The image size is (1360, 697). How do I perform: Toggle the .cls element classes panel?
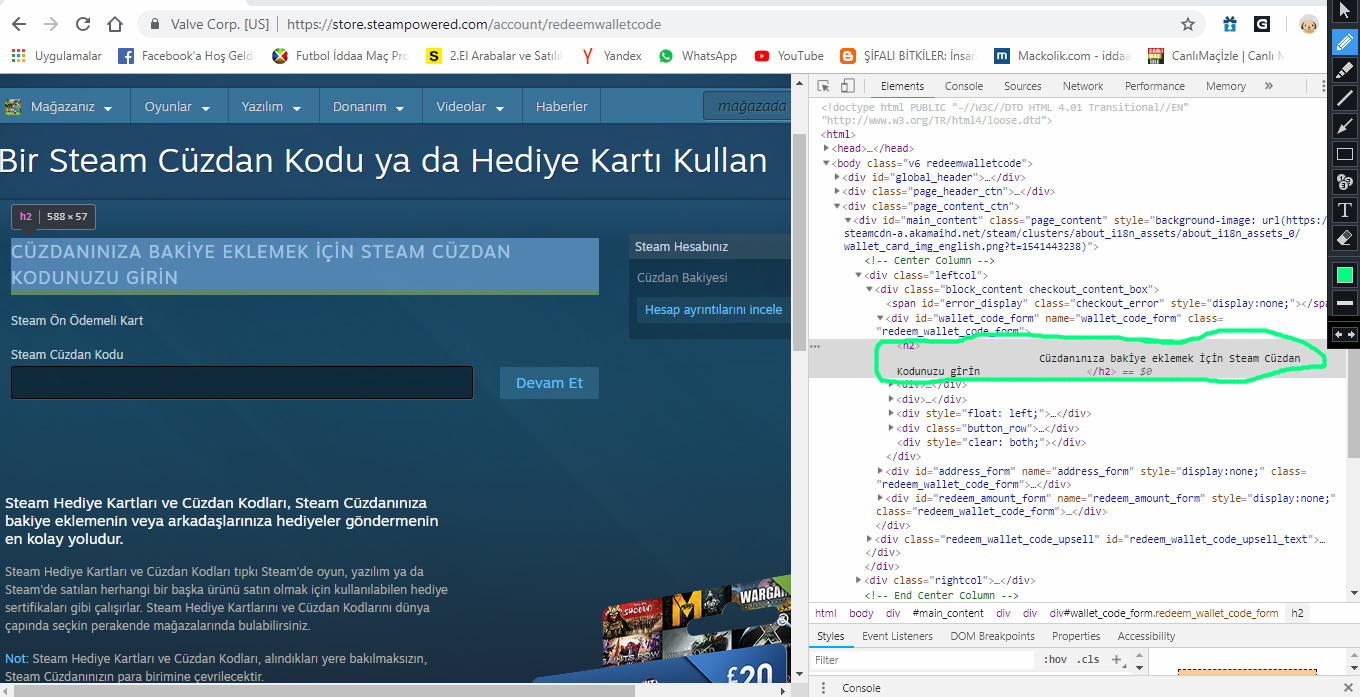pos(1088,660)
